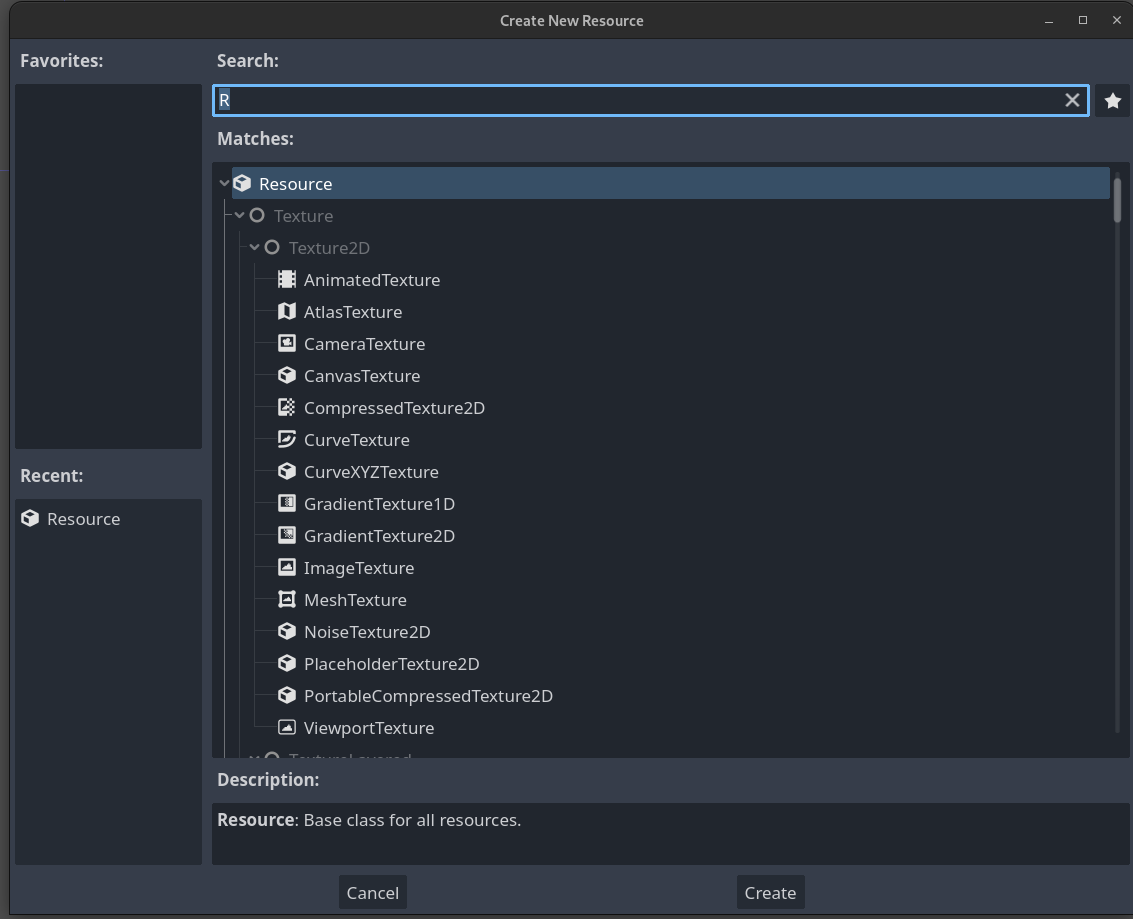Viewport: 1133px width, 919px height.
Task: Select the CompressedTexture2D icon
Action: click(287, 408)
